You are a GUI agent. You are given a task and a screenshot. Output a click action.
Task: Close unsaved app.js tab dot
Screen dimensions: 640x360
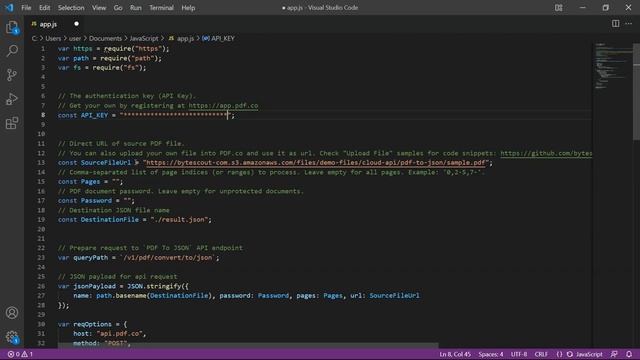(76, 24)
